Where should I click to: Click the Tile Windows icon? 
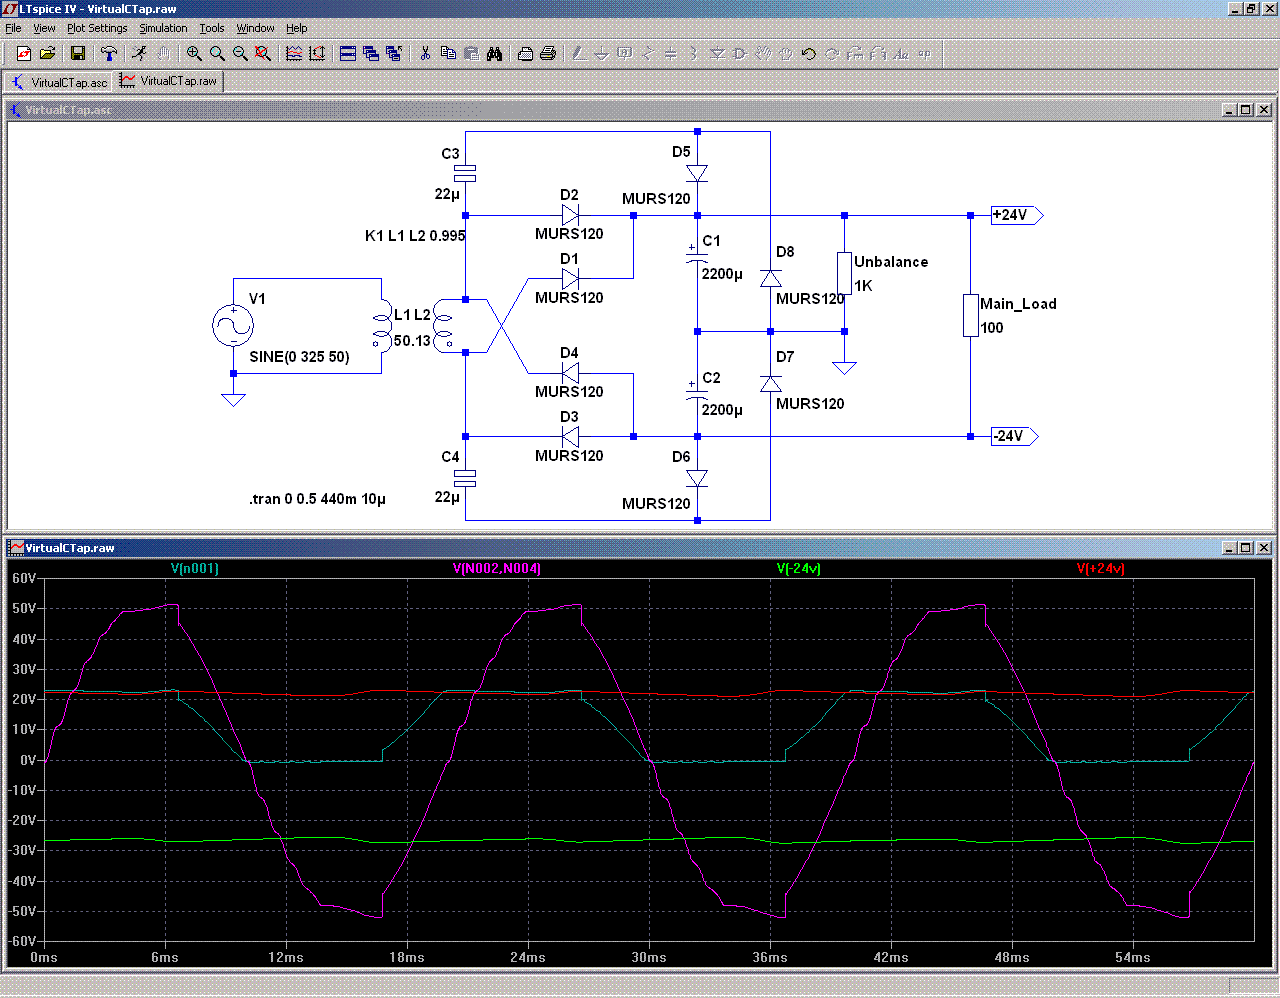point(348,53)
